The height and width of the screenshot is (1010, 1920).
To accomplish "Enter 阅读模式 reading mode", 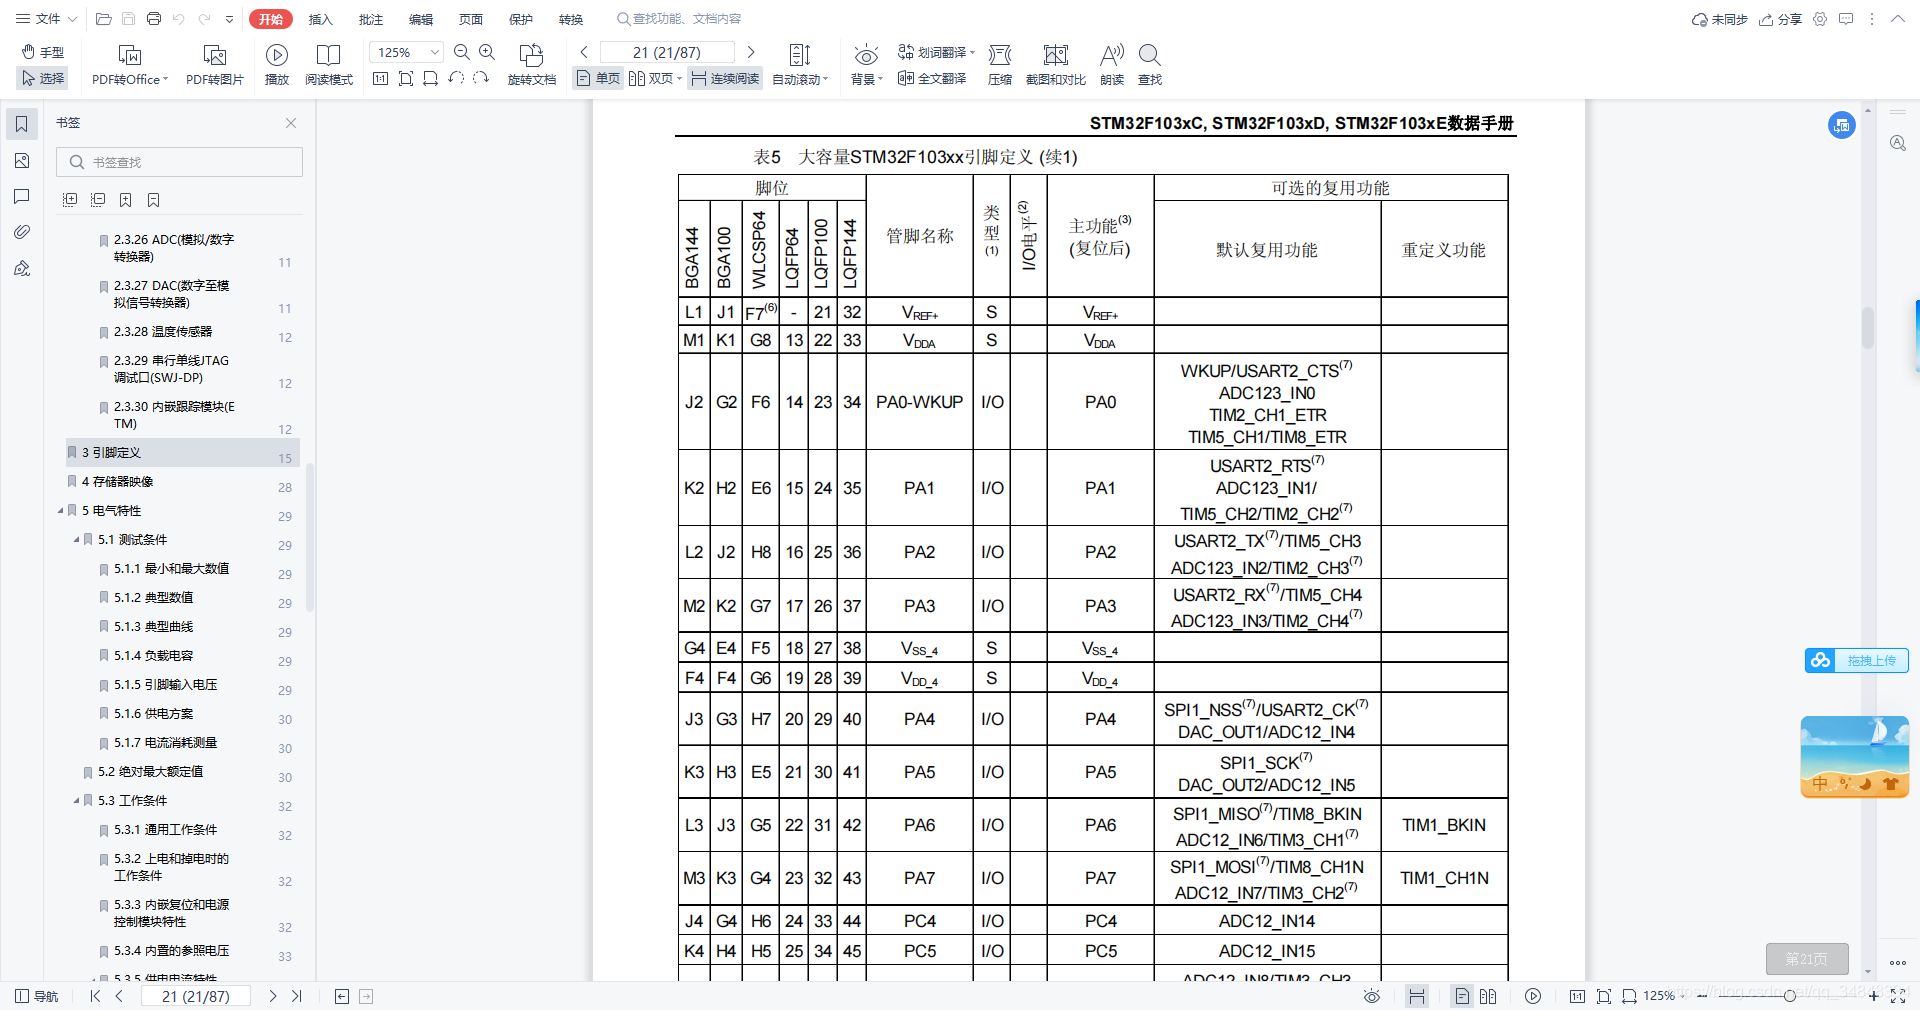I will pos(328,65).
